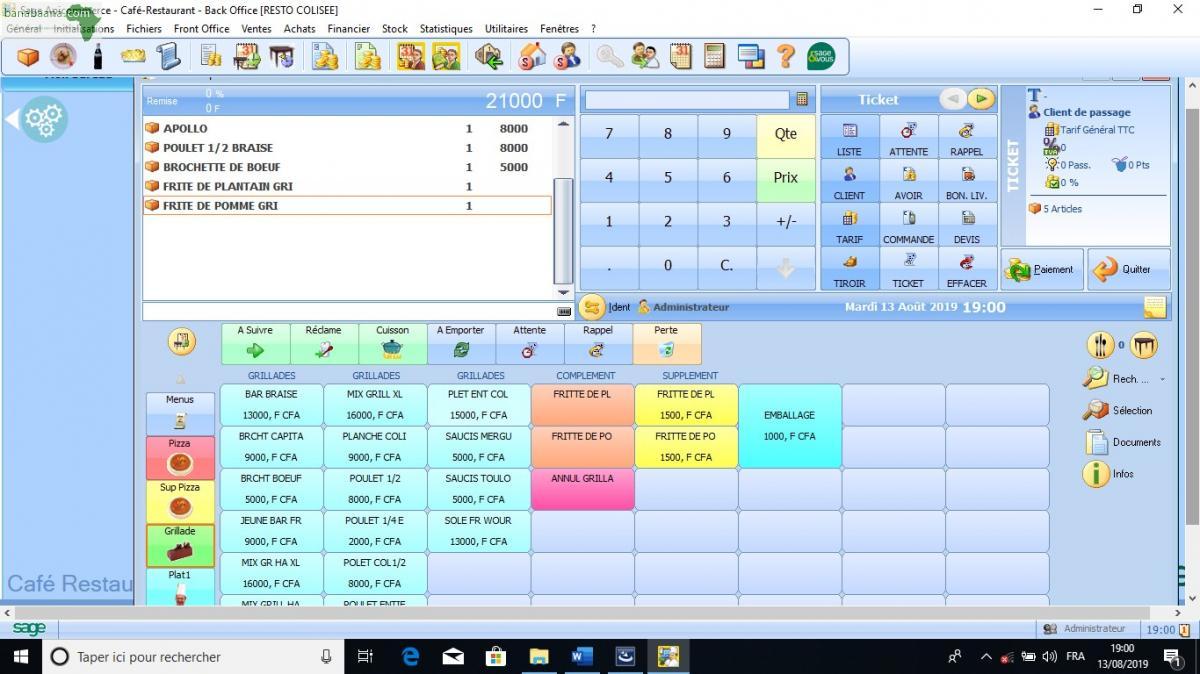Select the Grillade category
1200x674 pixels.
point(180,546)
